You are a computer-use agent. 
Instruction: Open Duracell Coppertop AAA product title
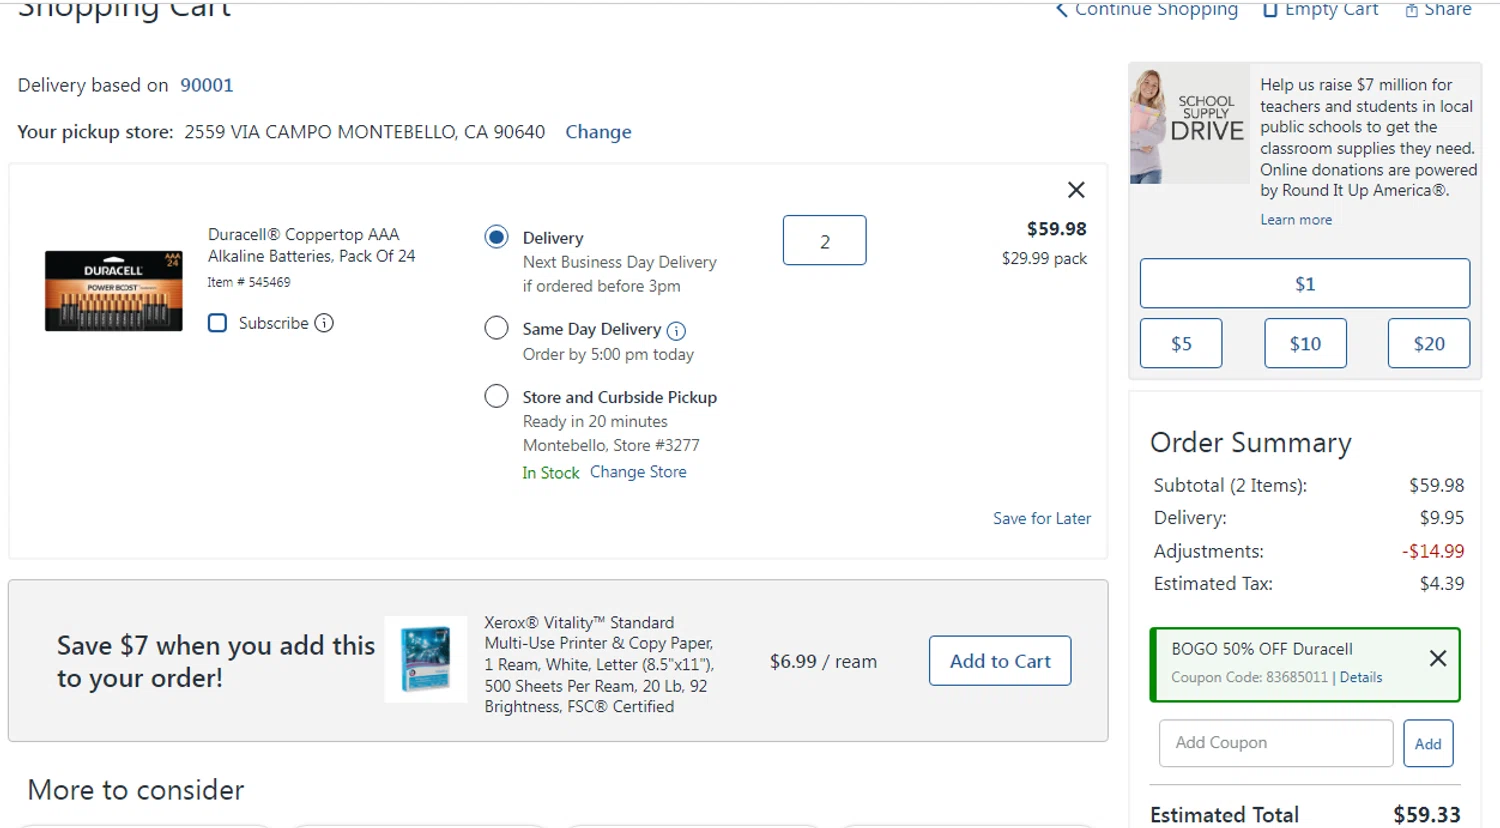tap(311, 245)
